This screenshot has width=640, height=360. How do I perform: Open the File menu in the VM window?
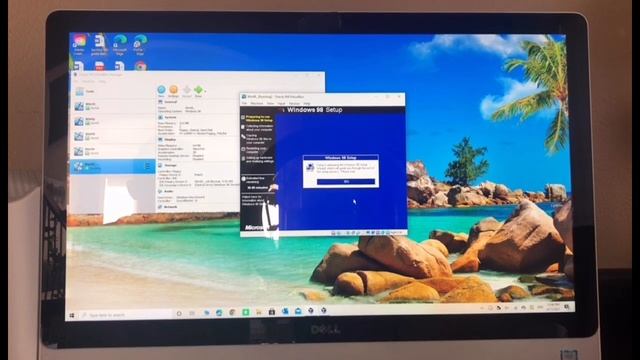pyautogui.click(x=244, y=103)
